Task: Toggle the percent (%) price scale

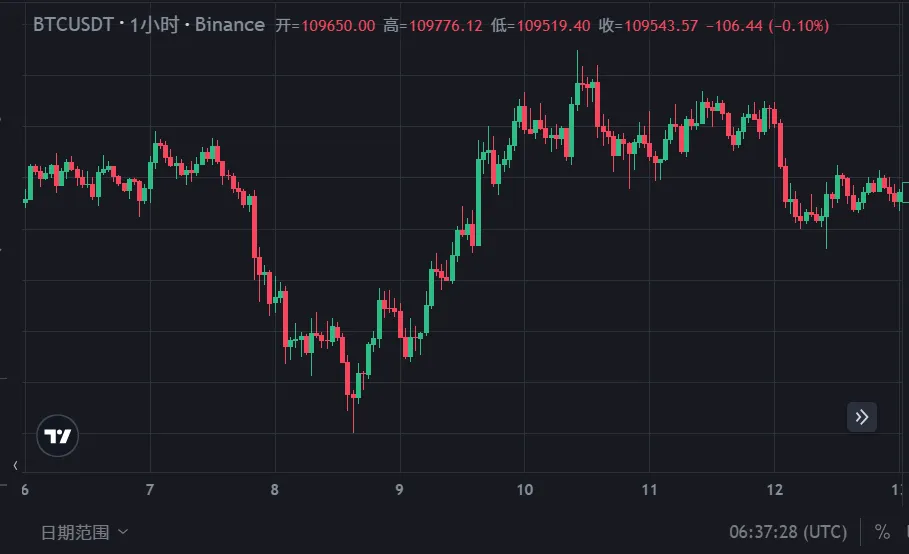Action: coord(882,531)
